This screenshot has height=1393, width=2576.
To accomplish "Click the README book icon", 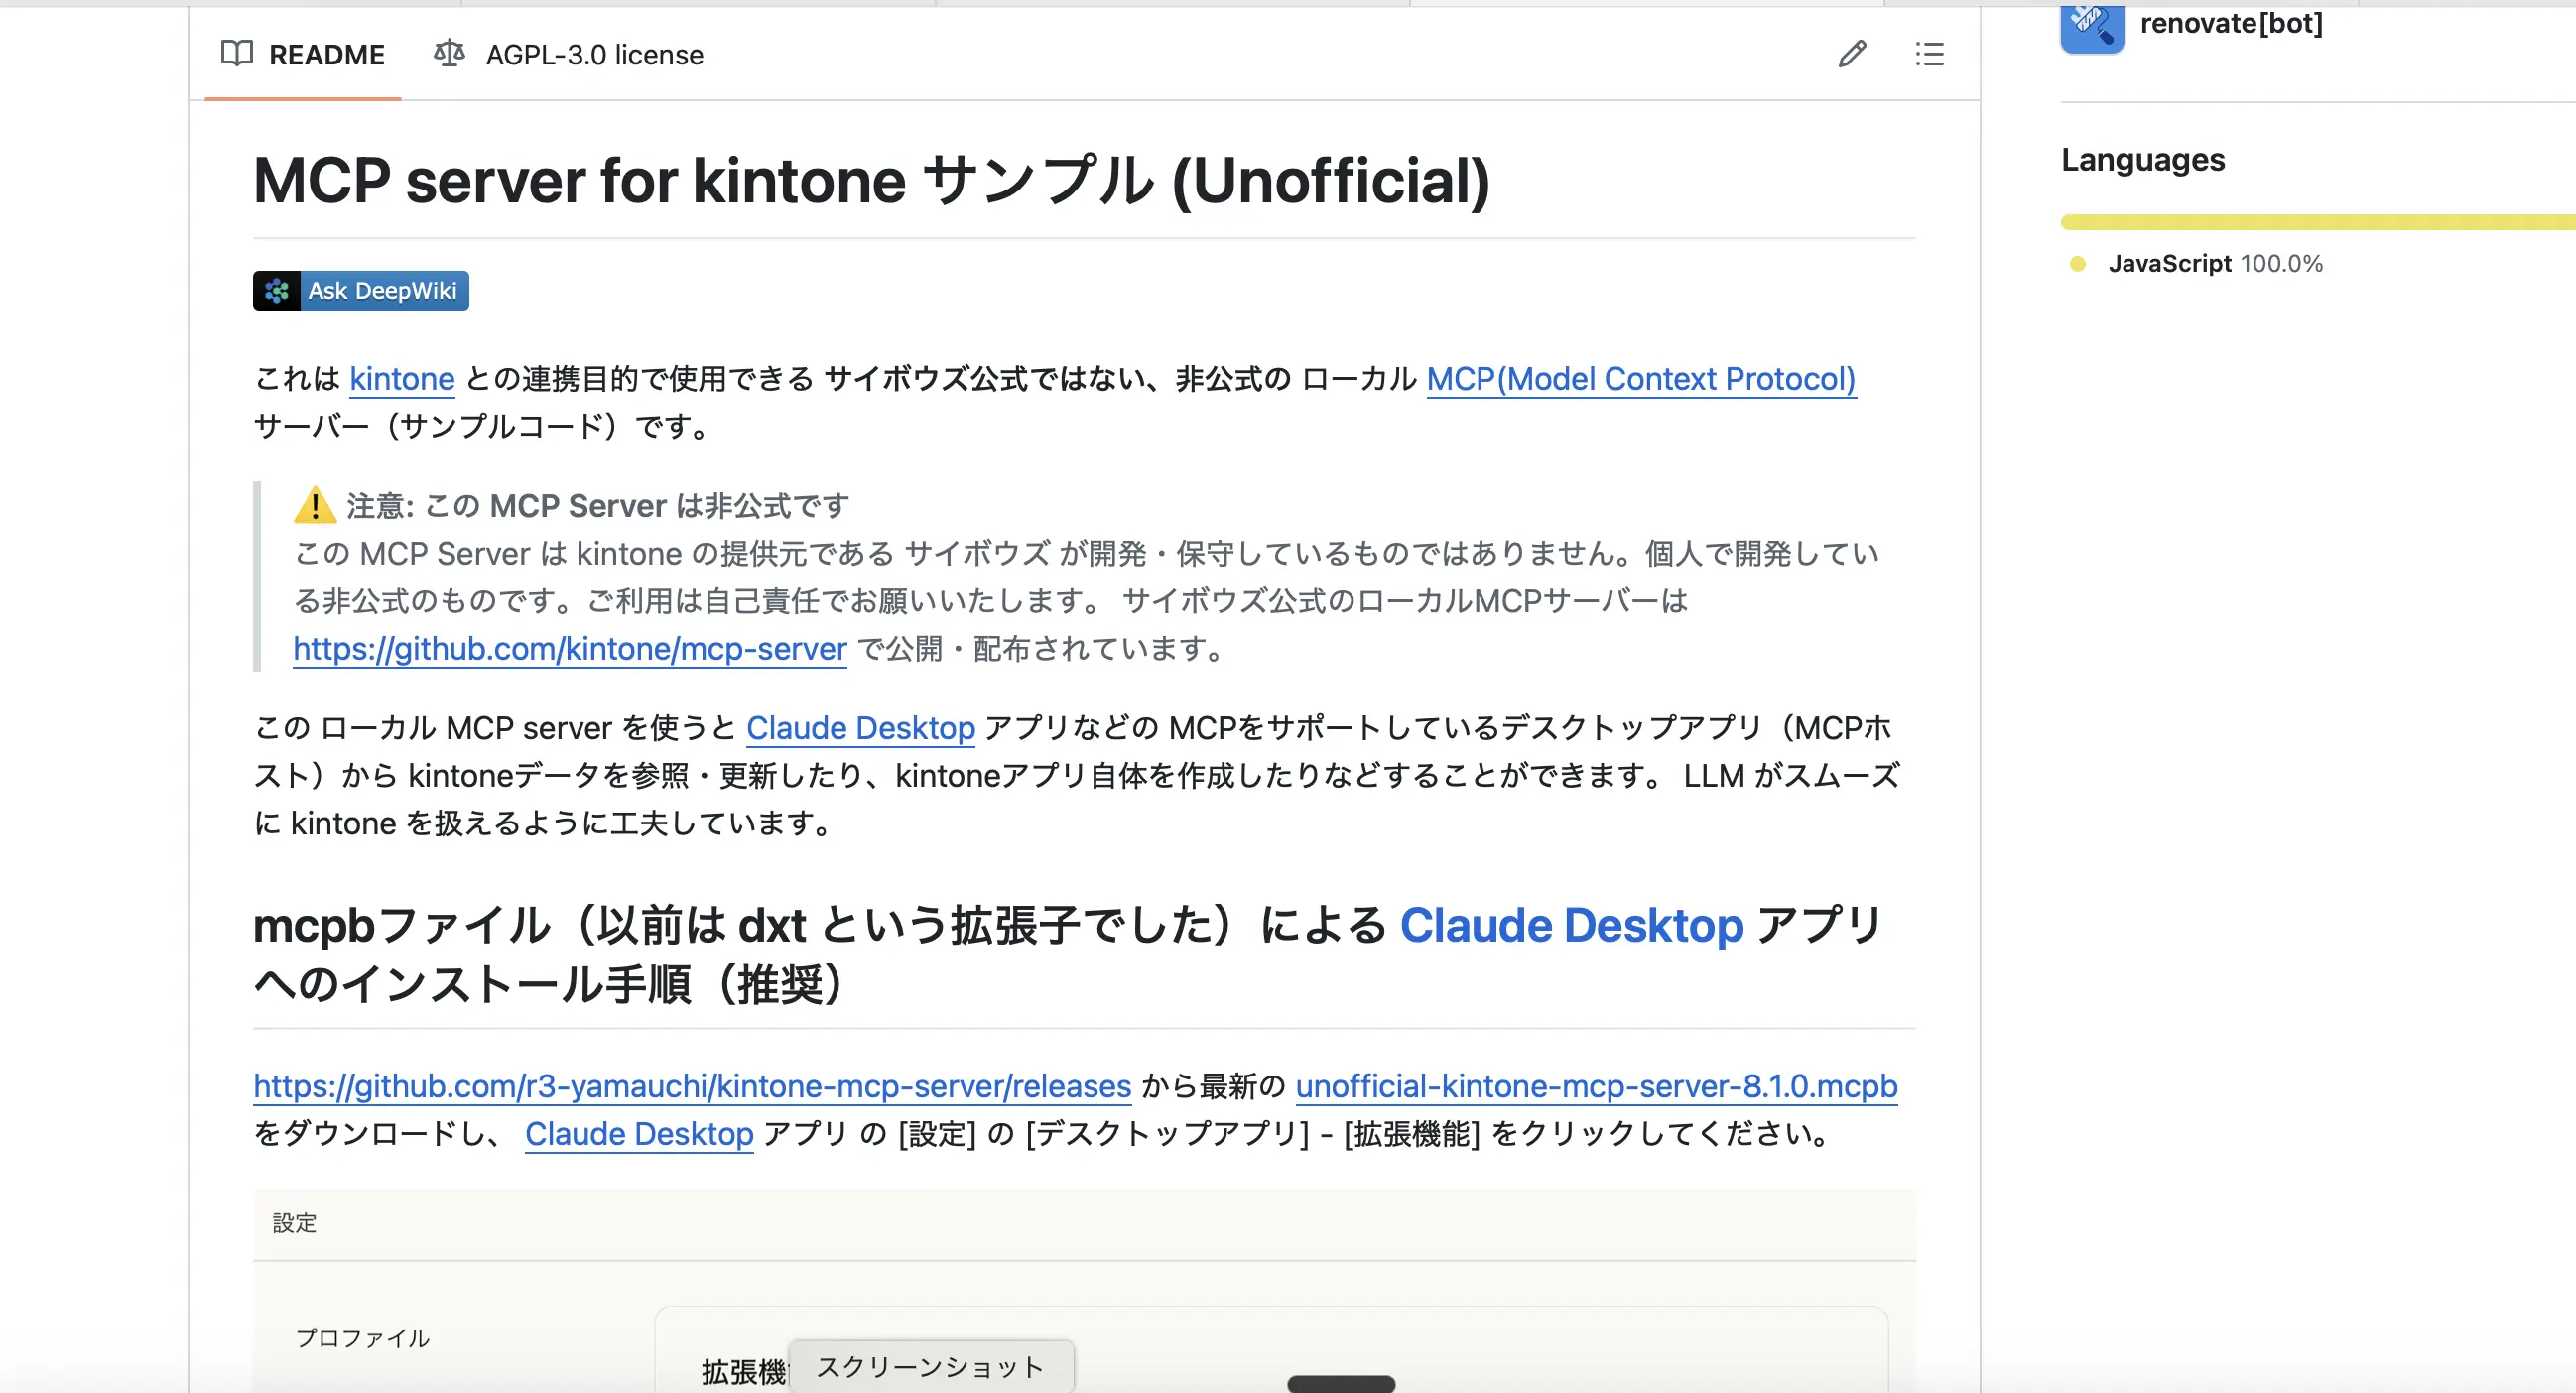I will [237, 54].
